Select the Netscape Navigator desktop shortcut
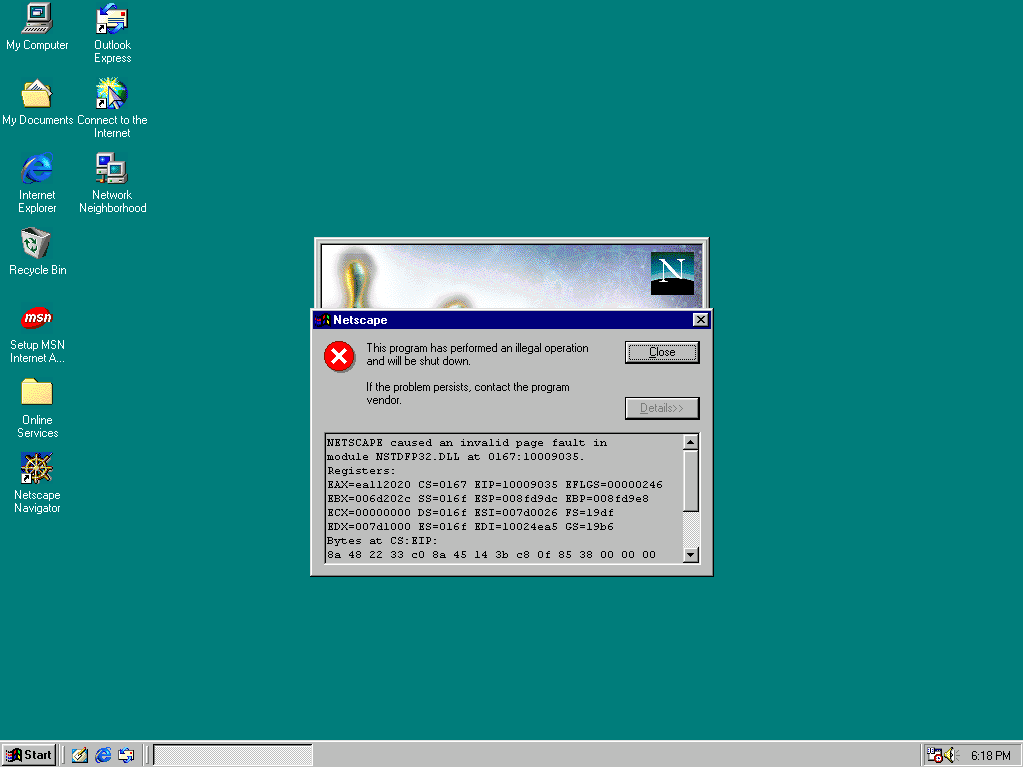Viewport: 1023px width, 767px height. 37,483
